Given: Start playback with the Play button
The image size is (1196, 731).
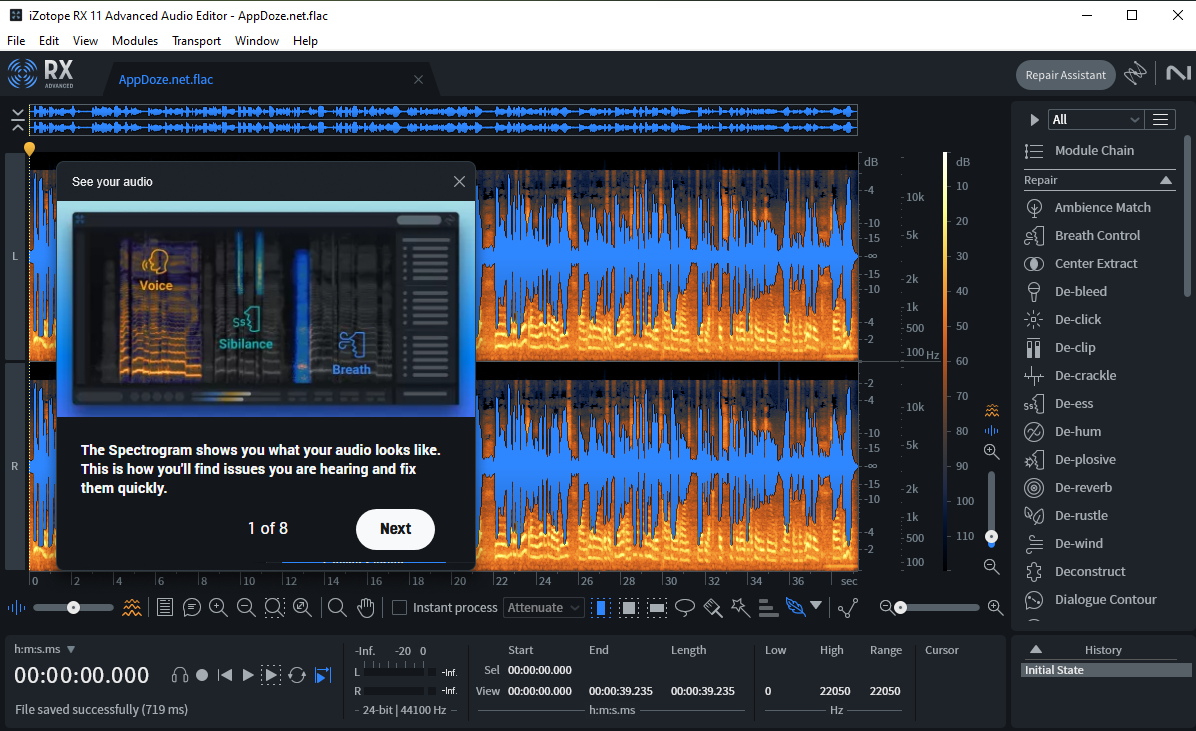Looking at the screenshot, I should coord(248,675).
